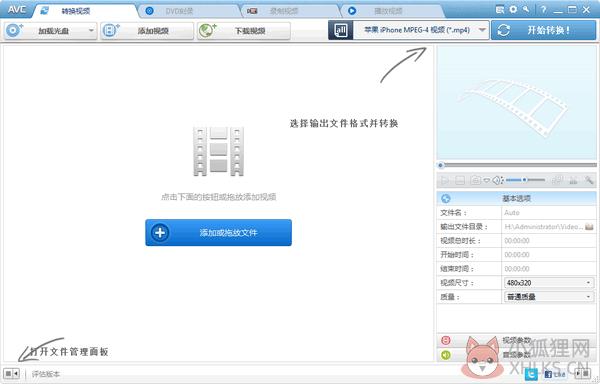Click the output directory path field

point(543,227)
